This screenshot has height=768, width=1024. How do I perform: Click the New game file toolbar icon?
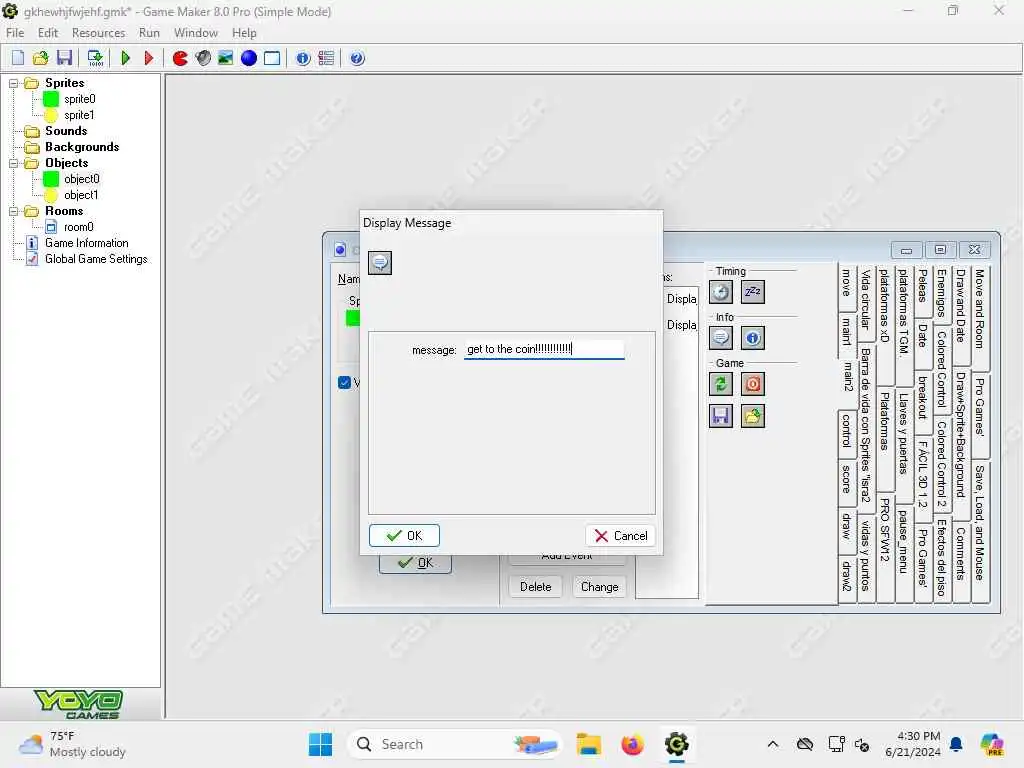[18, 58]
